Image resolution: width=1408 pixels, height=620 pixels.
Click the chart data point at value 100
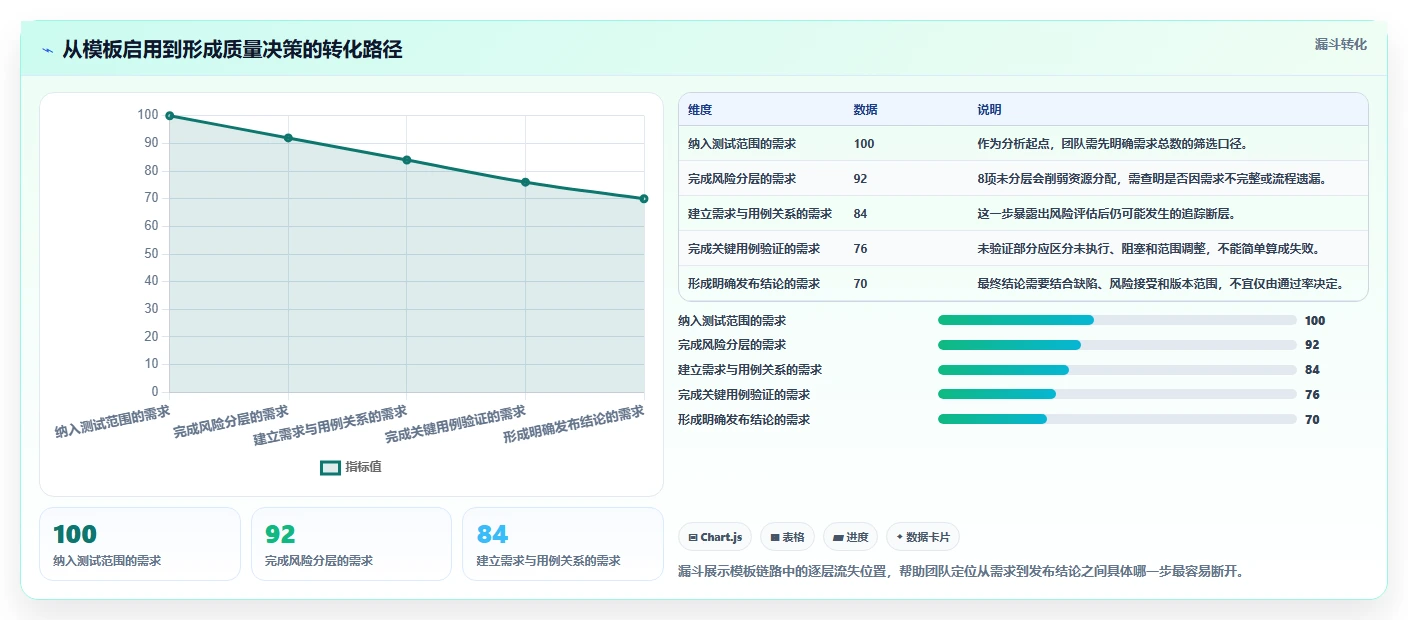point(170,116)
